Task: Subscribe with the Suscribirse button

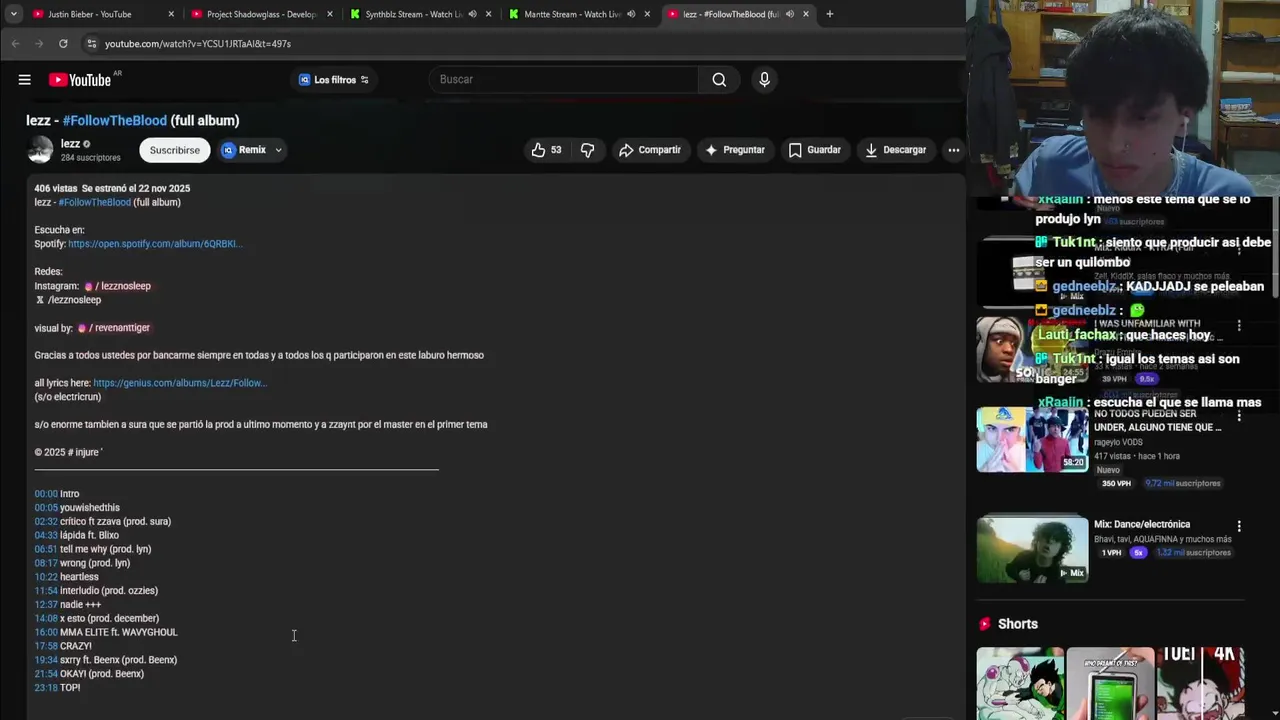Action: tap(175, 150)
